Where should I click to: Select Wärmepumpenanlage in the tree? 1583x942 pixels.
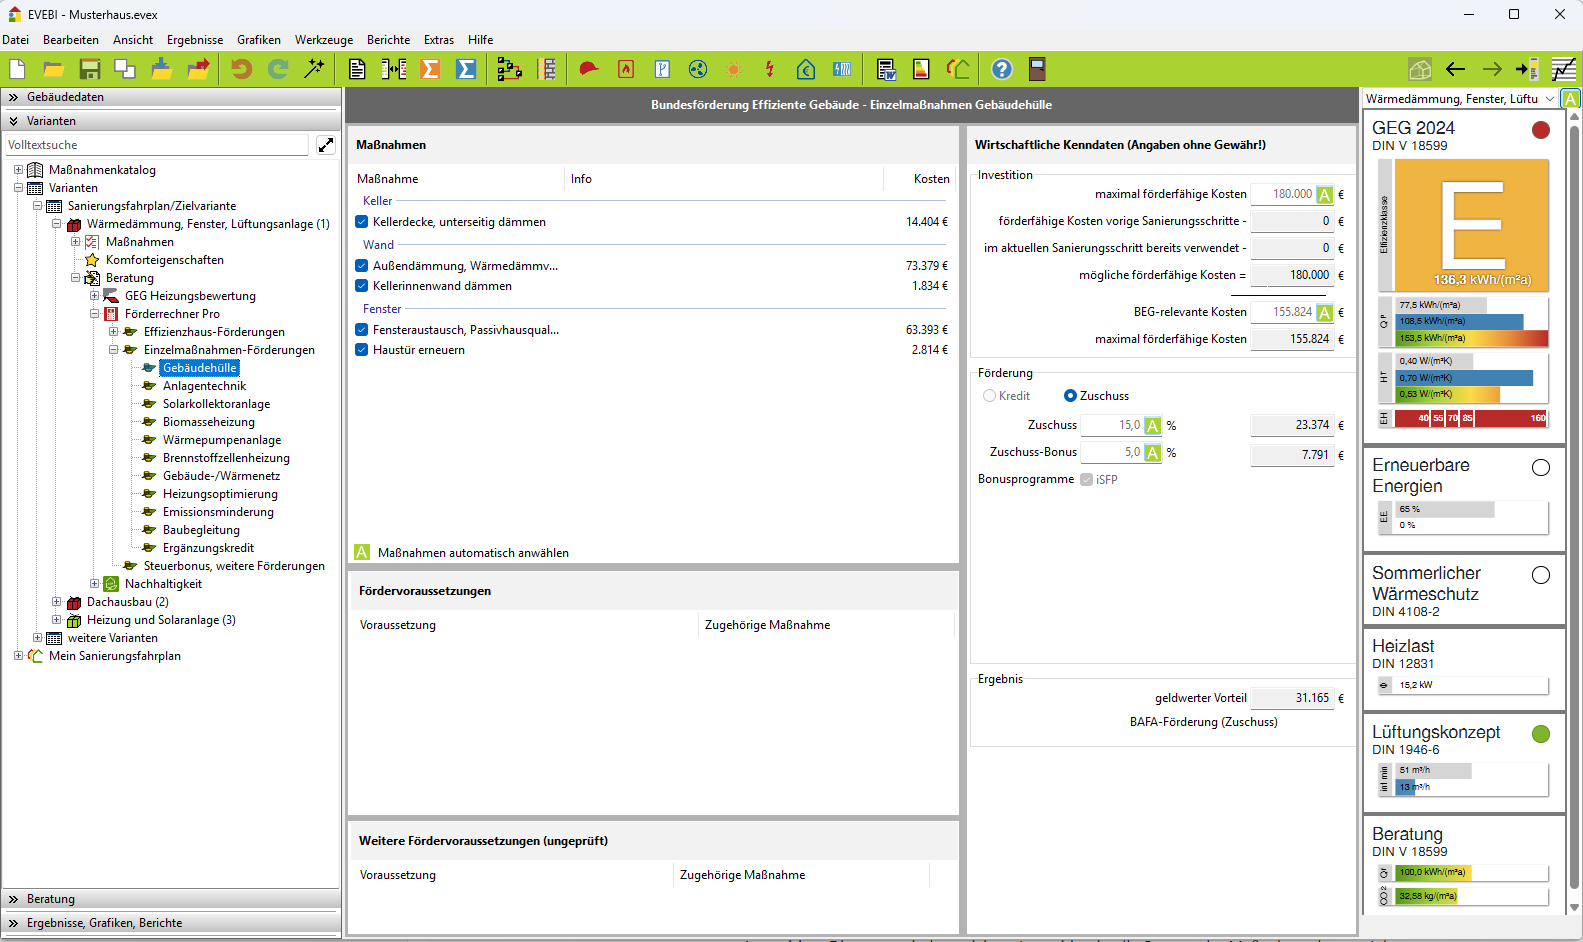click(x=221, y=440)
